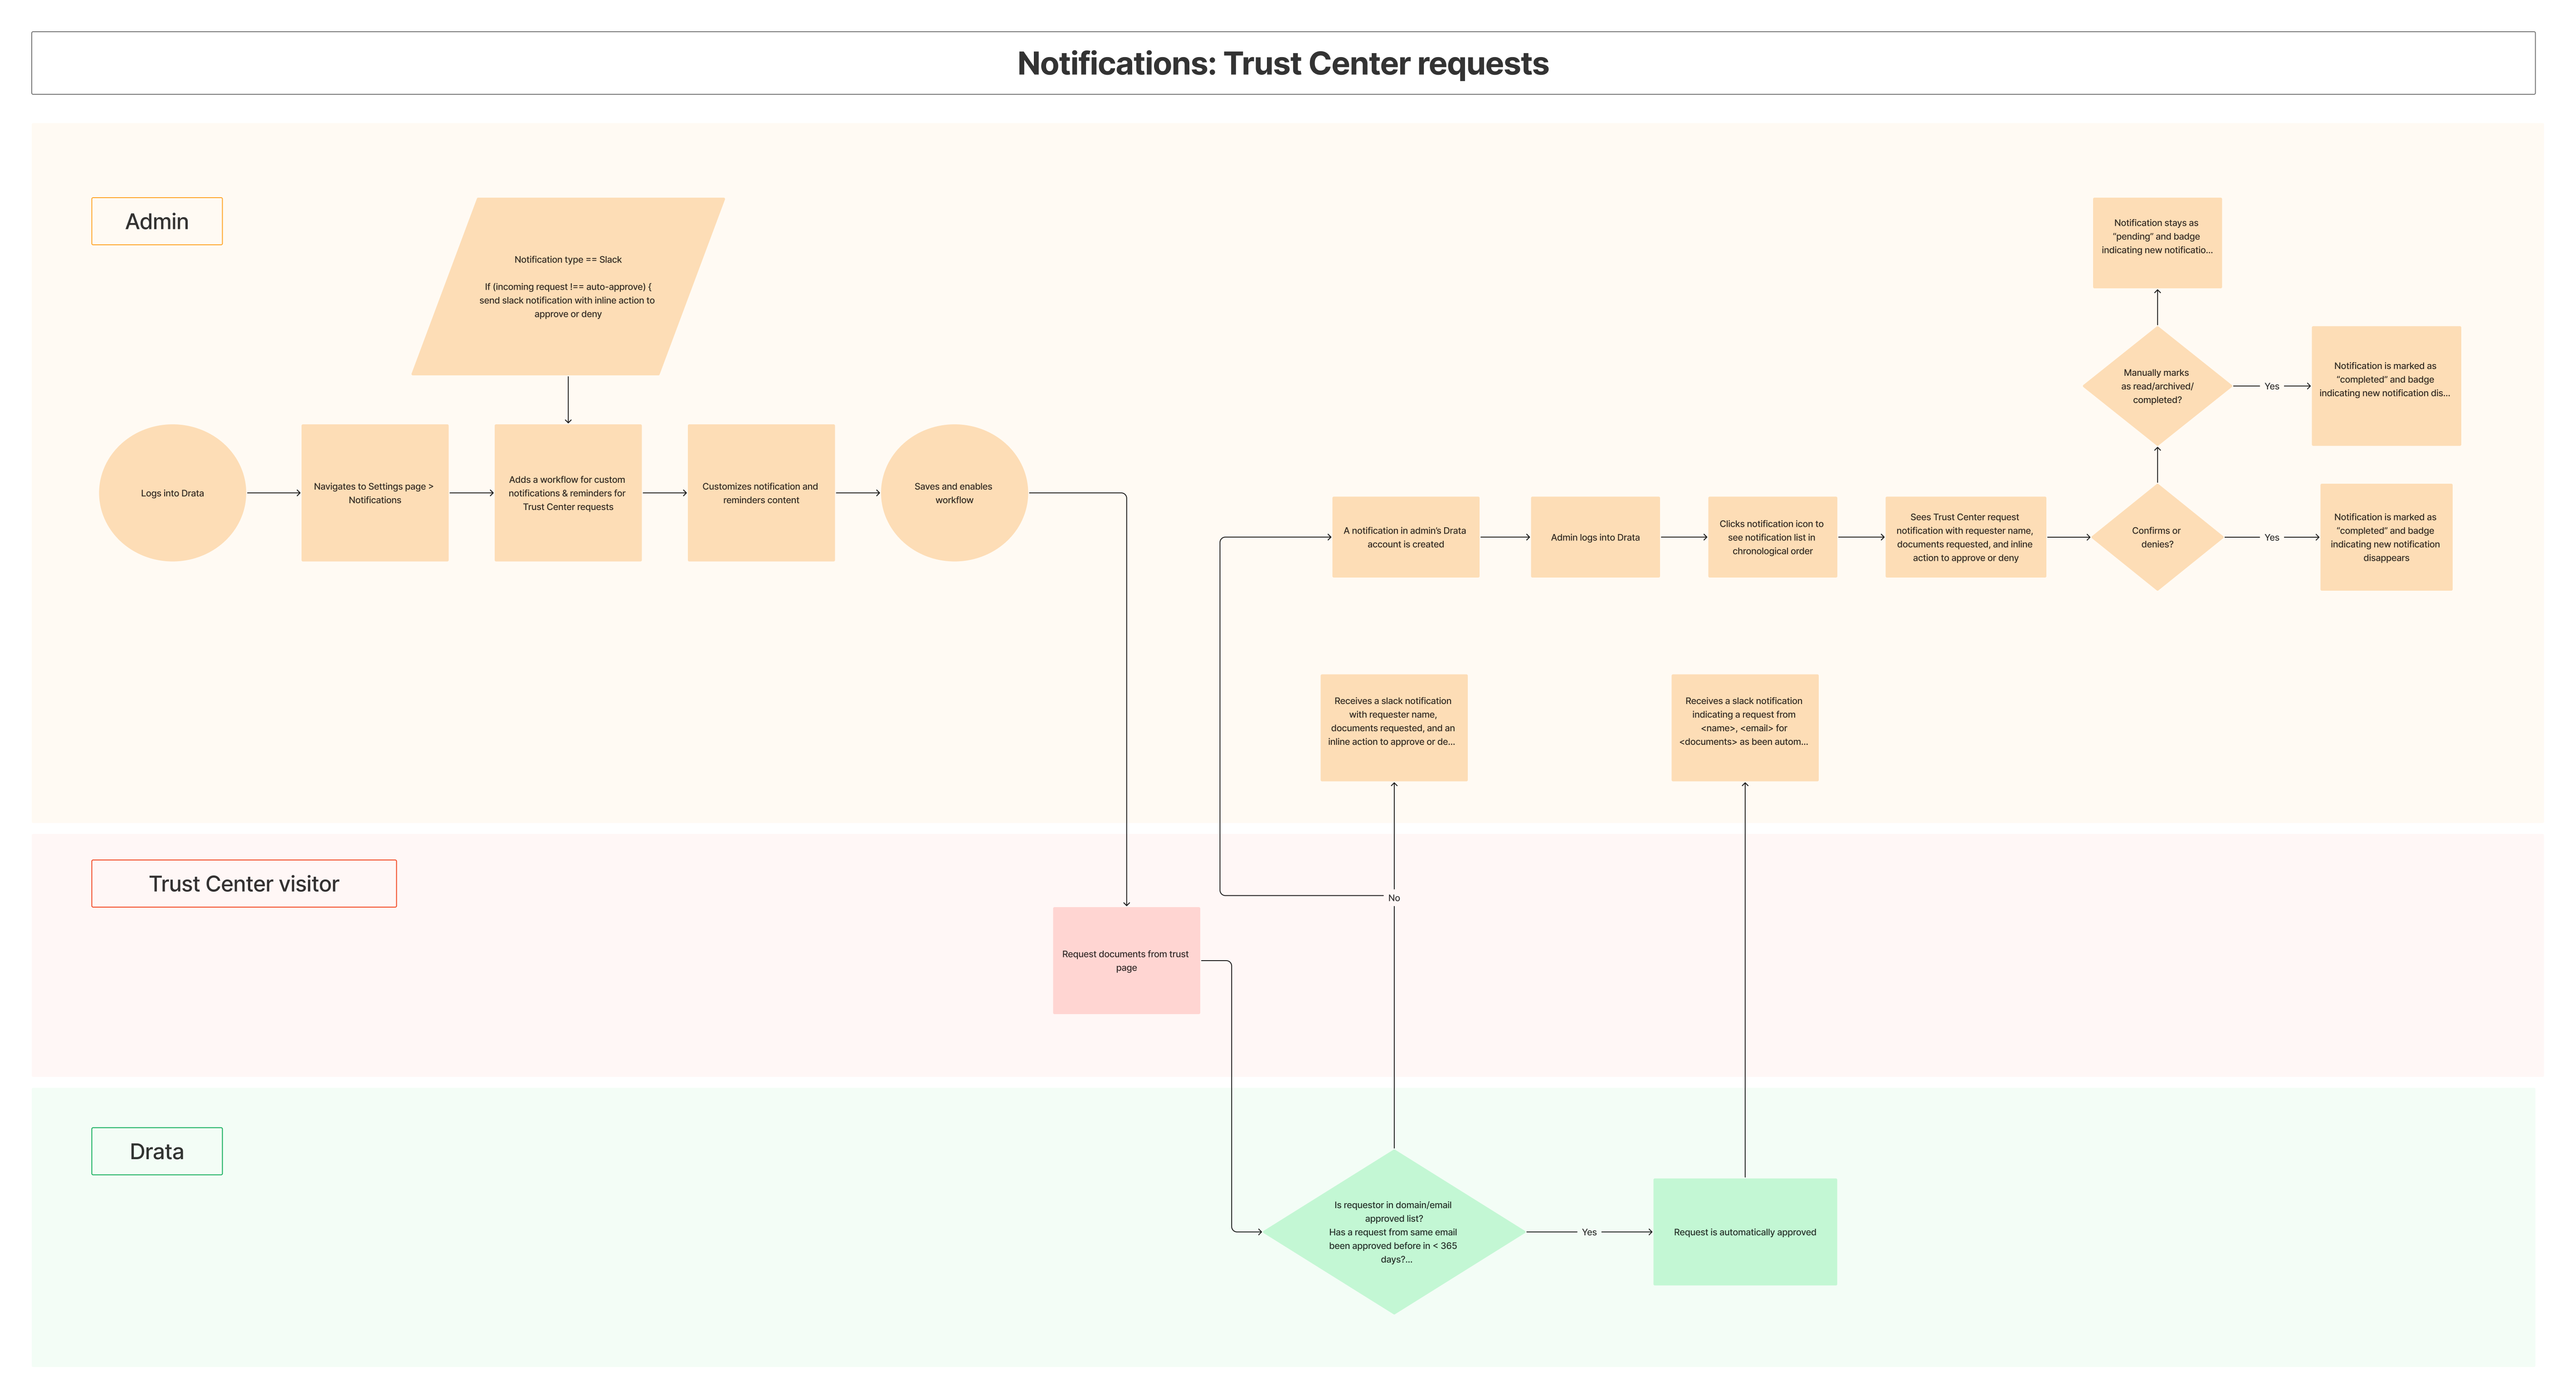Viewport: 2576px width, 1399px height.
Task: Click the "Navigates to Settings page > Notifications" box
Action: click(x=374, y=492)
